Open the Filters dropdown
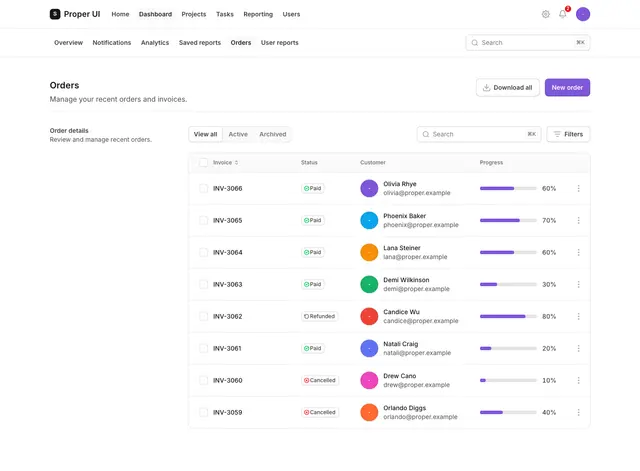The height and width of the screenshot is (471, 640). pyautogui.click(x=568, y=134)
